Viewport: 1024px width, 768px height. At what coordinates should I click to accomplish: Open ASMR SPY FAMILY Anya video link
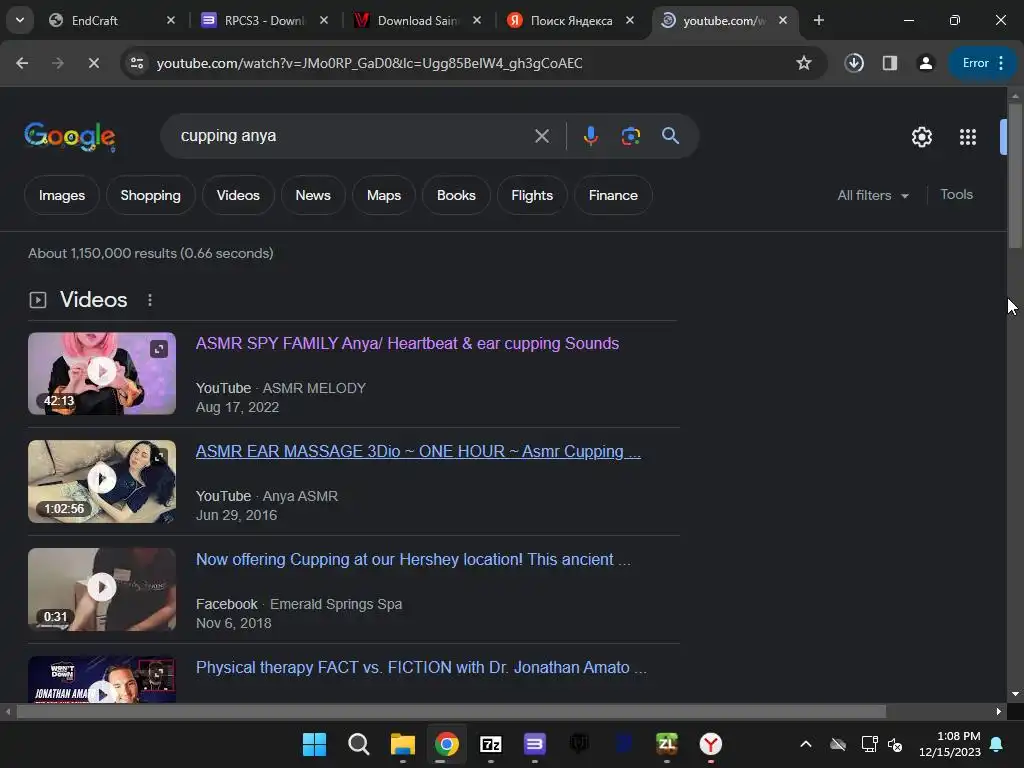(408, 344)
